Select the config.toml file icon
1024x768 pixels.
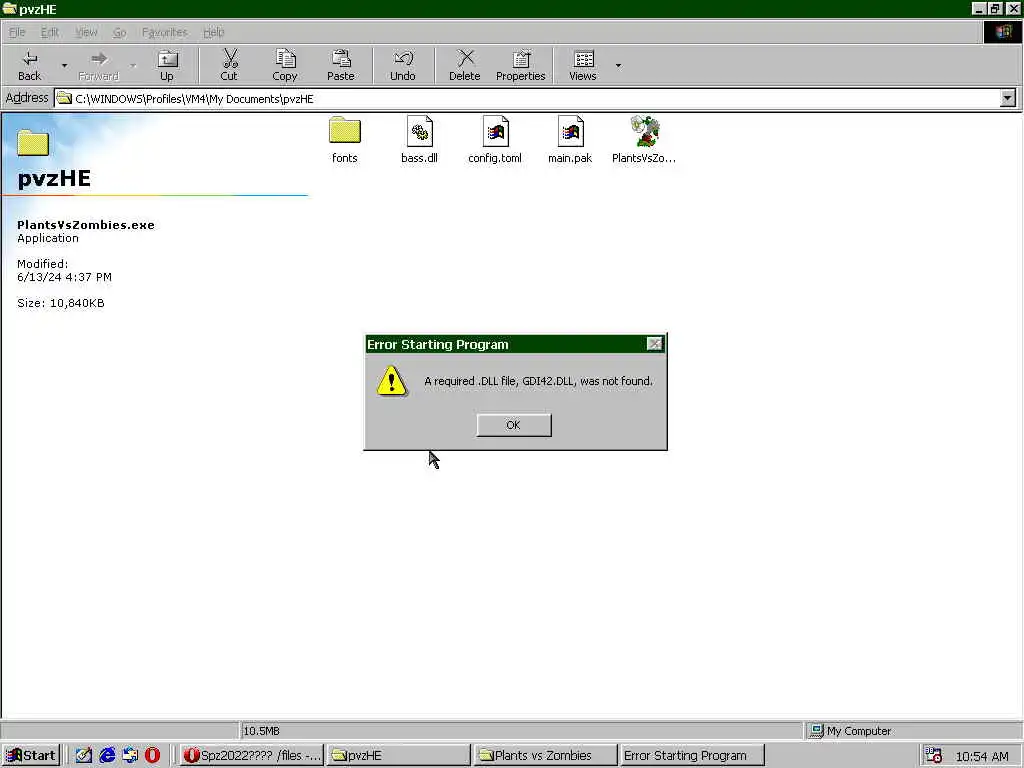pyautogui.click(x=495, y=131)
